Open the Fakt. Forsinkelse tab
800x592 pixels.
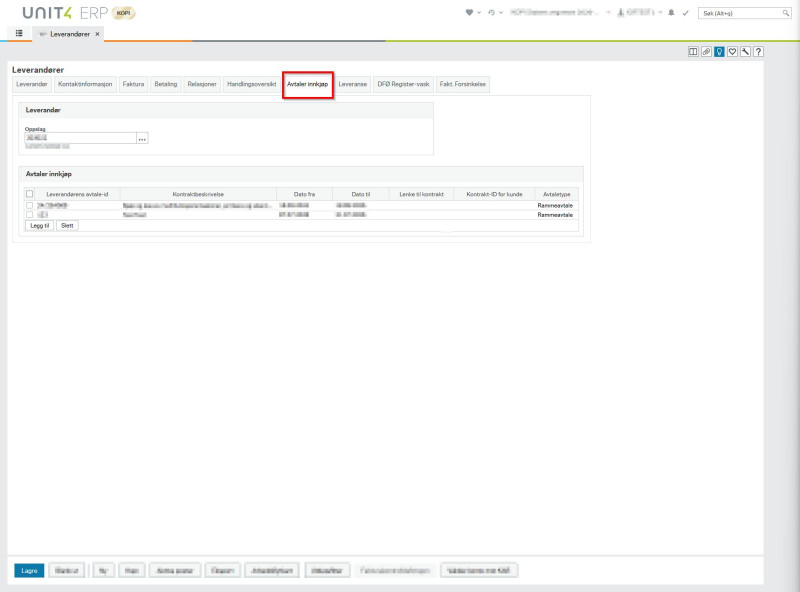click(463, 84)
